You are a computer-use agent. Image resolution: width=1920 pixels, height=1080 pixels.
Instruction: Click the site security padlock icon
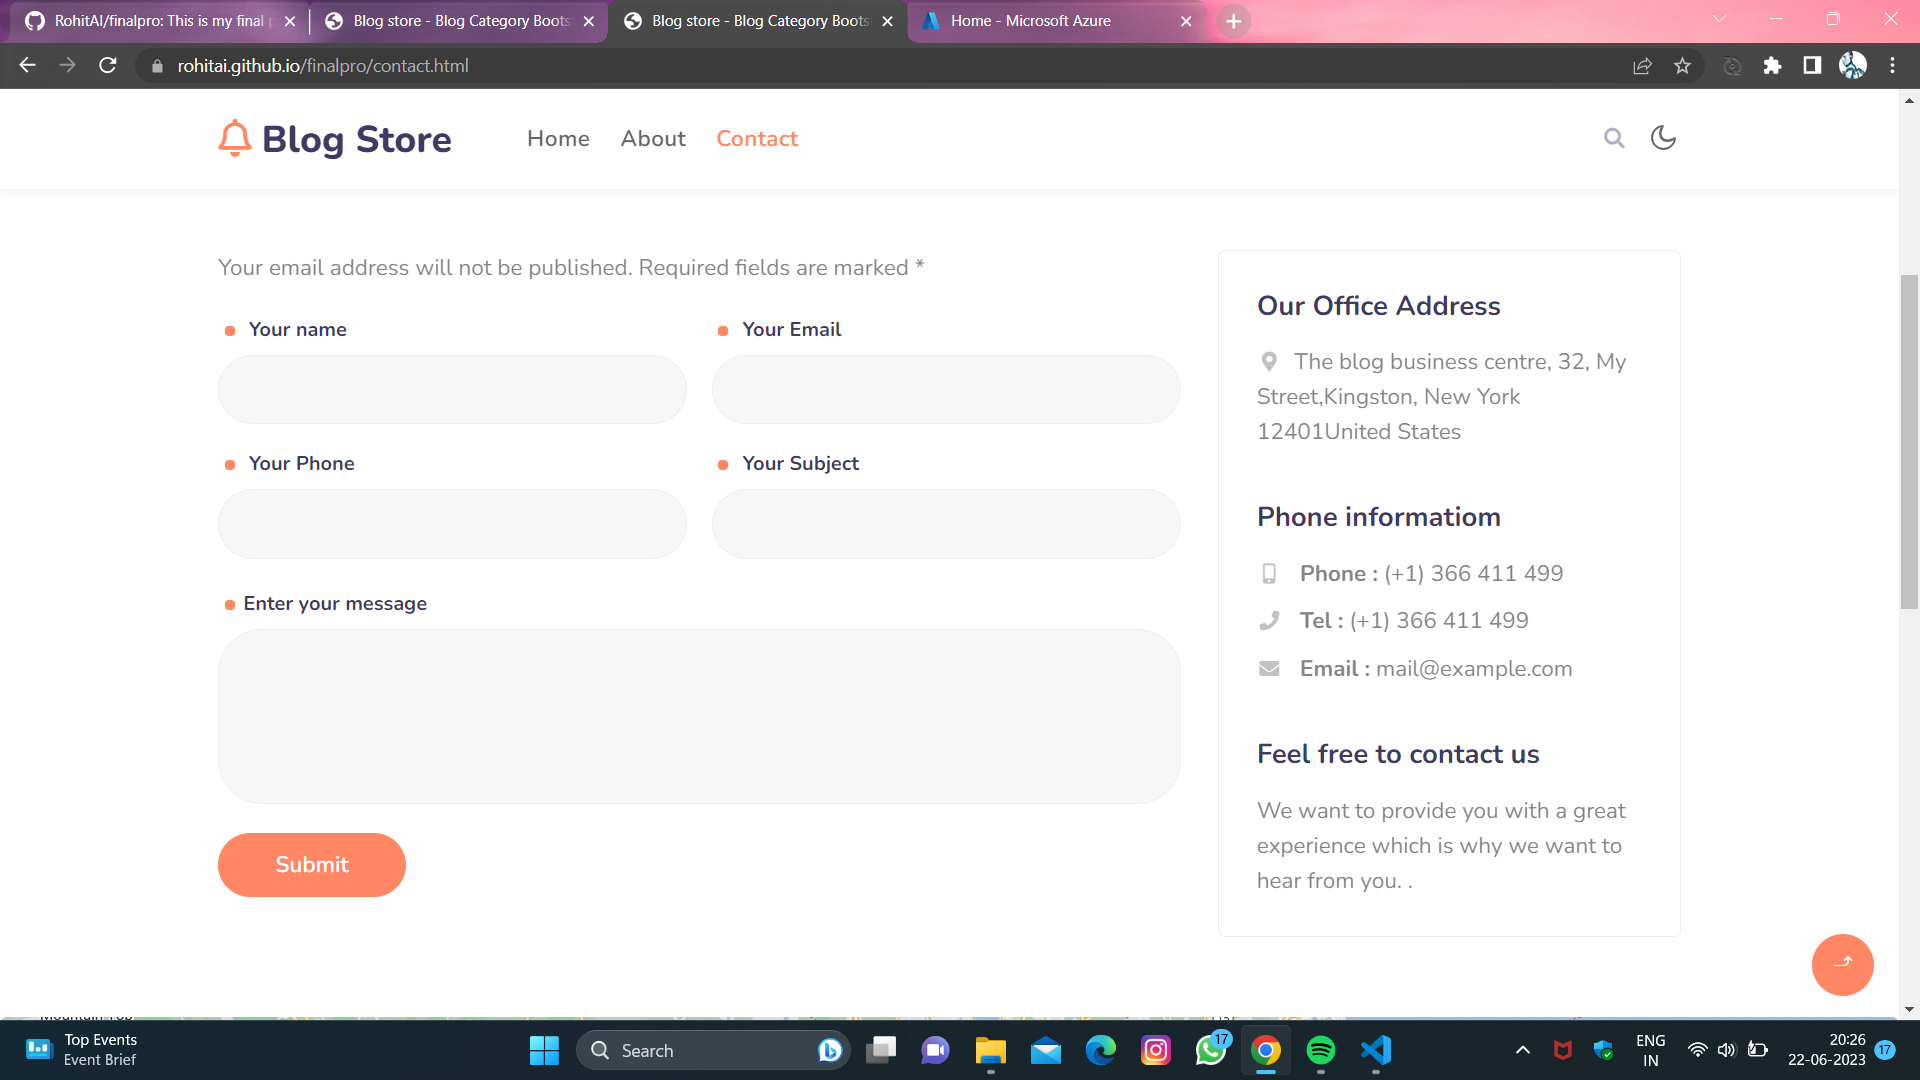click(x=157, y=66)
